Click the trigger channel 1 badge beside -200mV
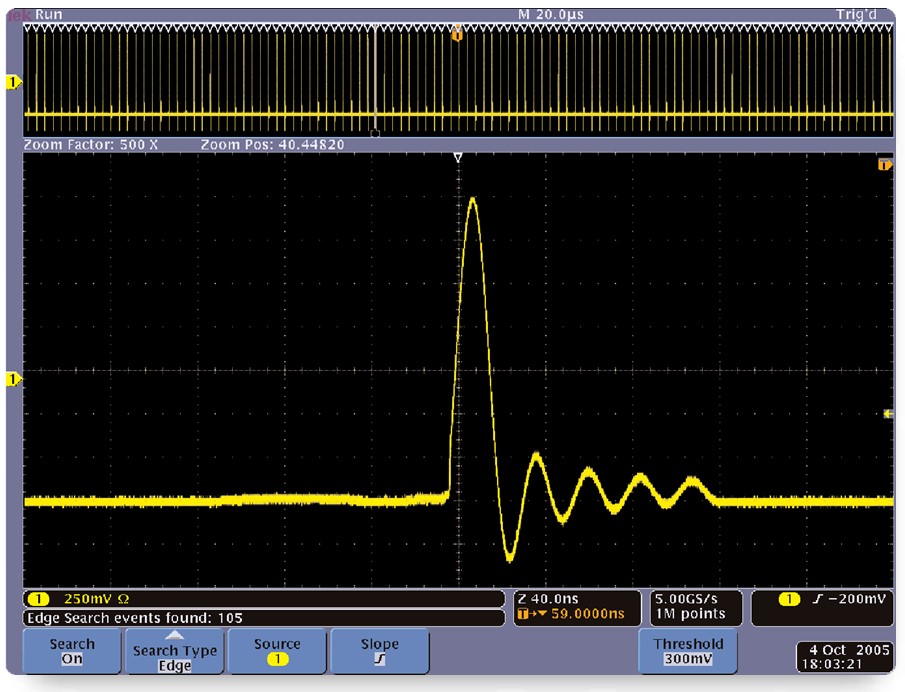The image size is (905, 692). point(789,598)
